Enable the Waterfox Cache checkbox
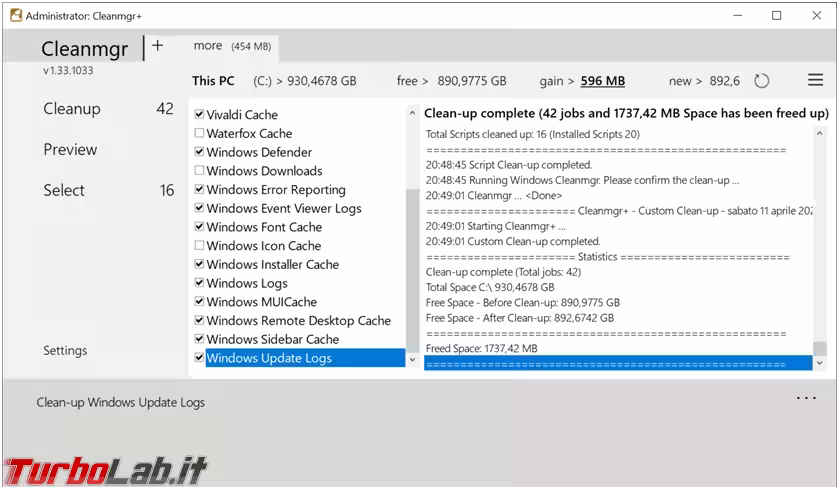This screenshot has height=488, width=840. coord(199,133)
